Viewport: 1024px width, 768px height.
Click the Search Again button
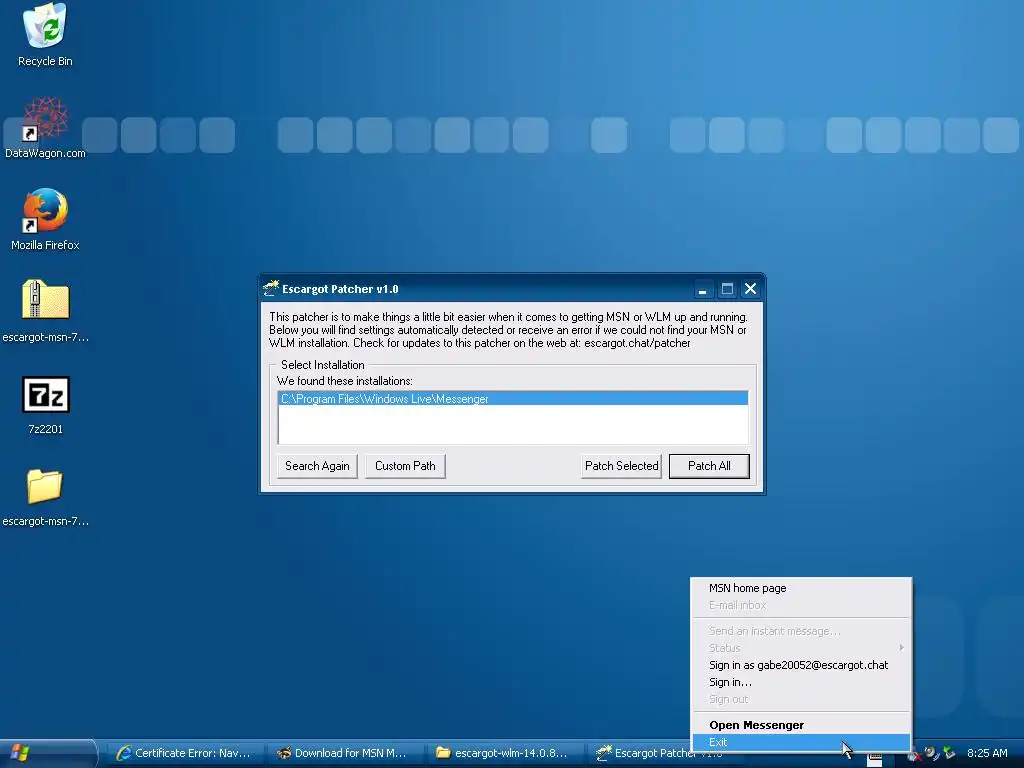pos(317,466)
